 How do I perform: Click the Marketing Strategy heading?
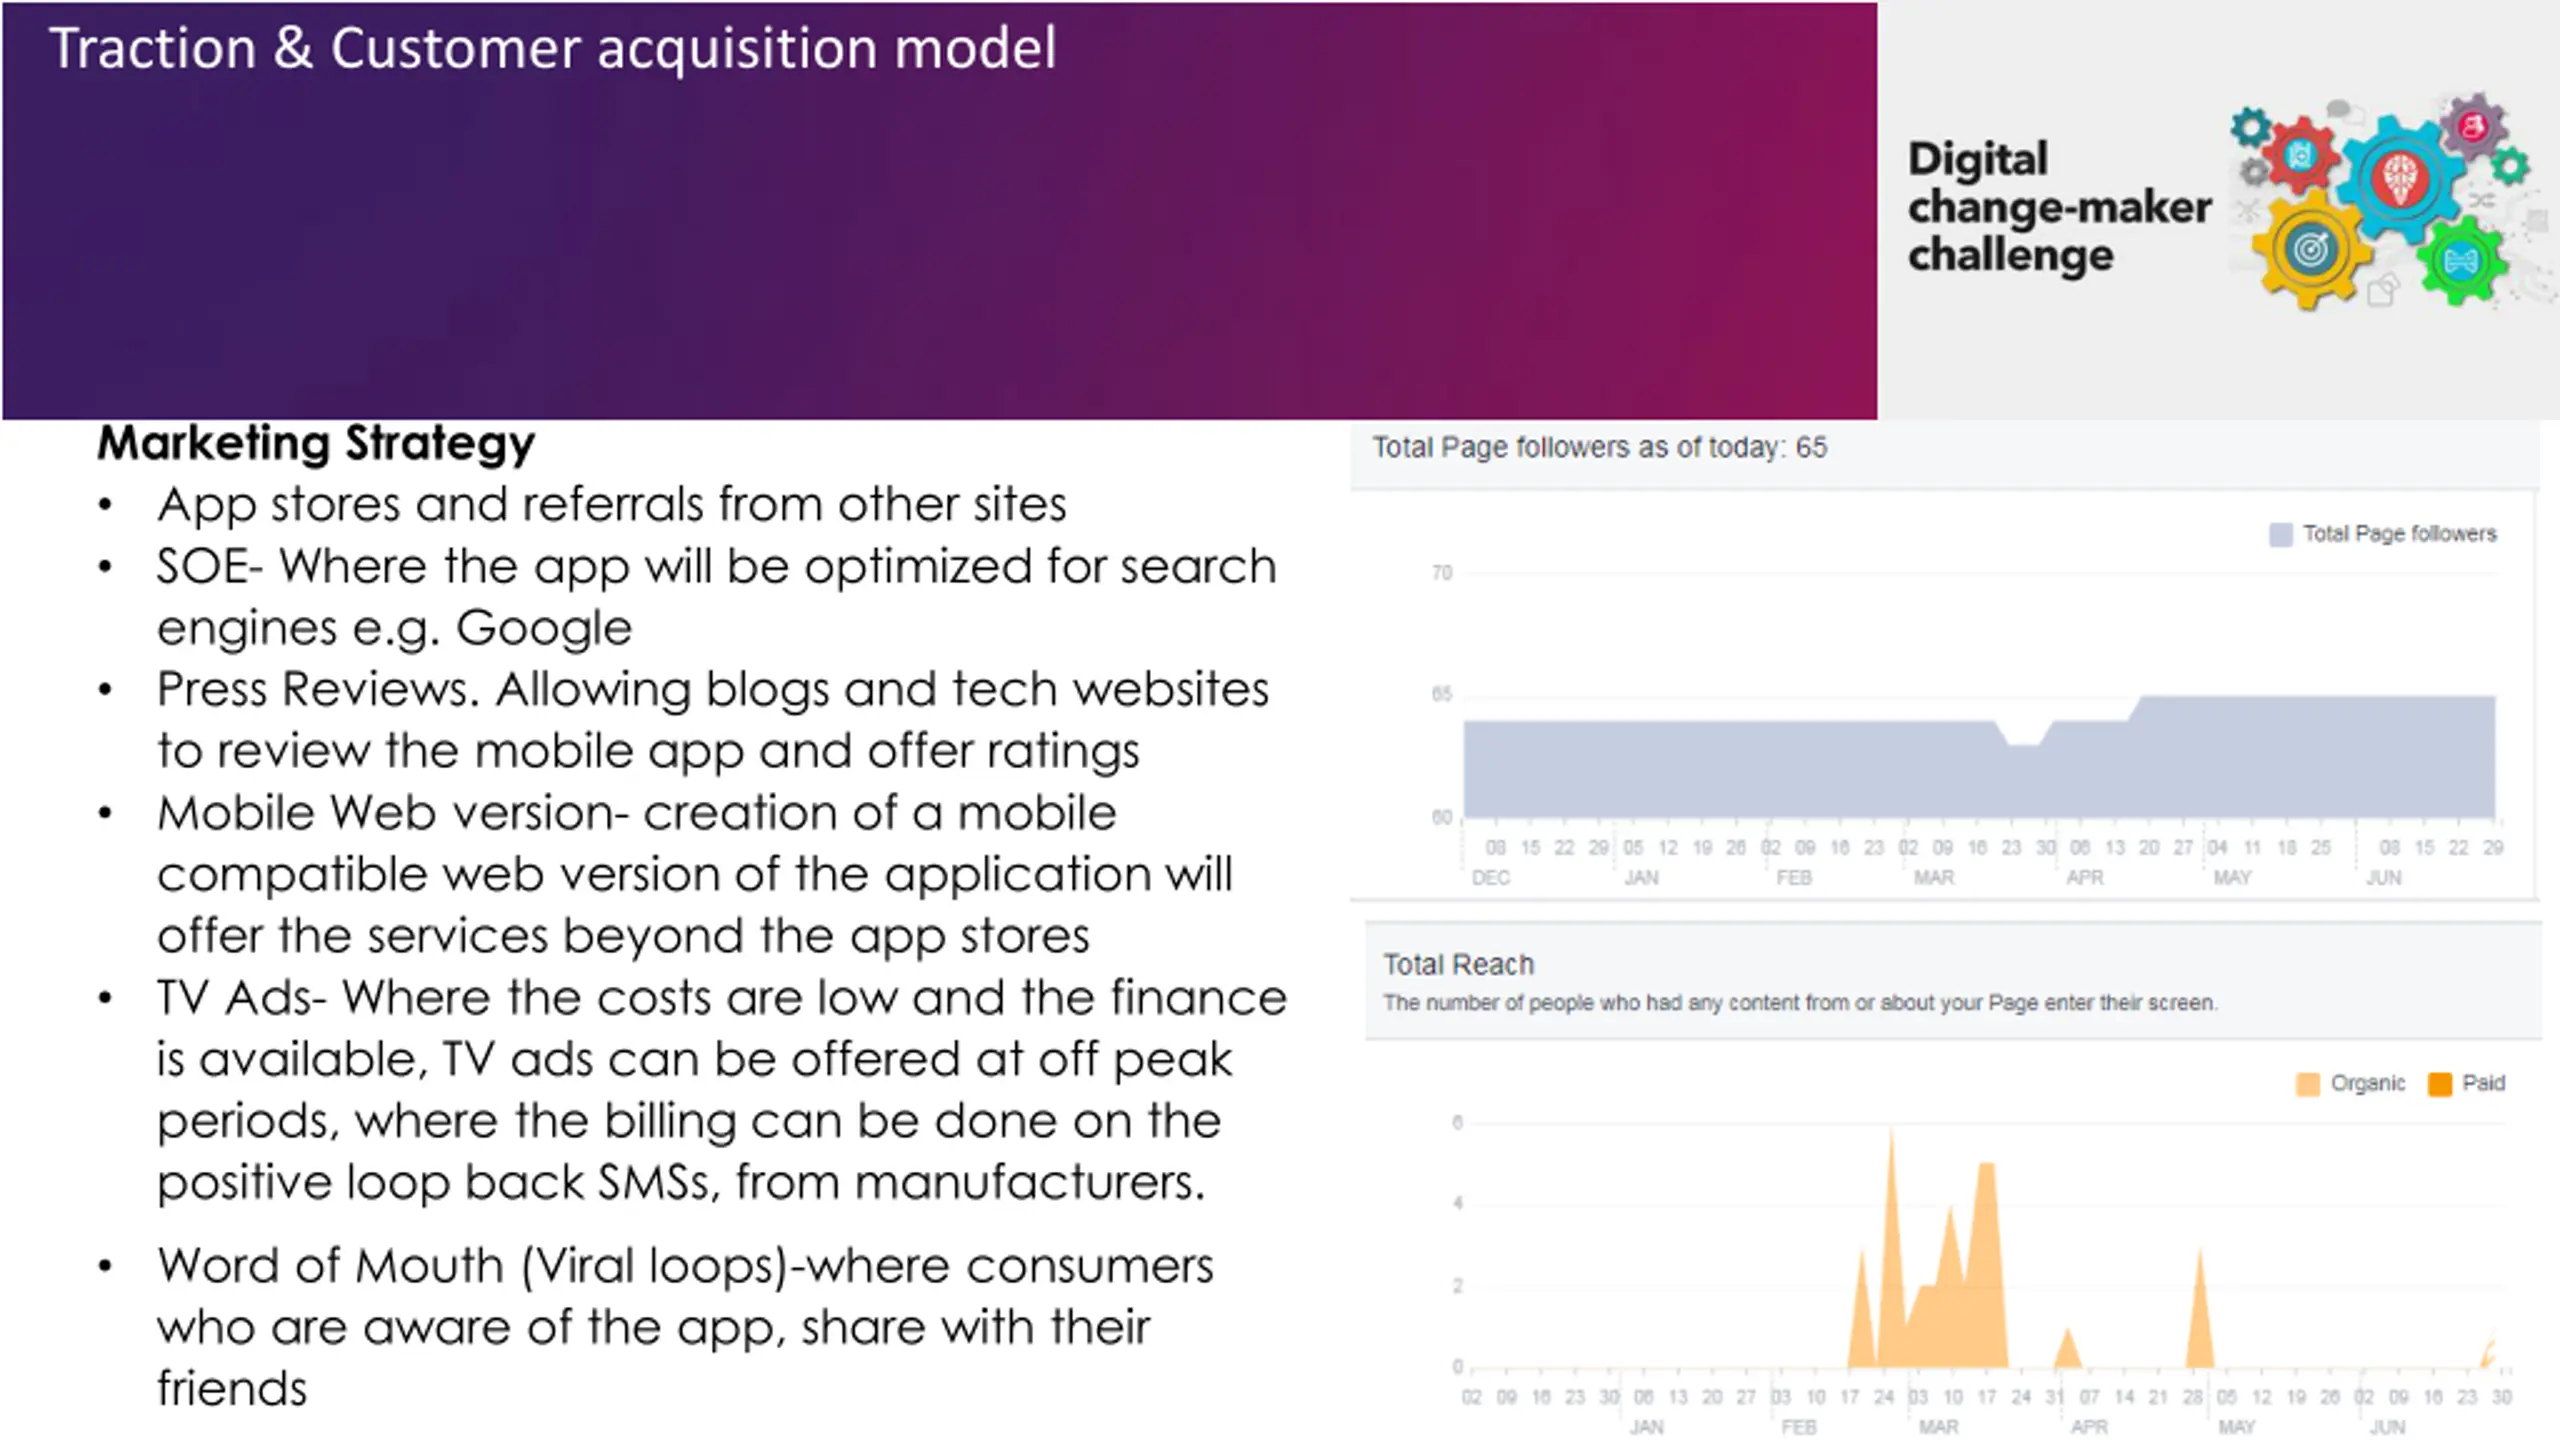coord(316,443)
